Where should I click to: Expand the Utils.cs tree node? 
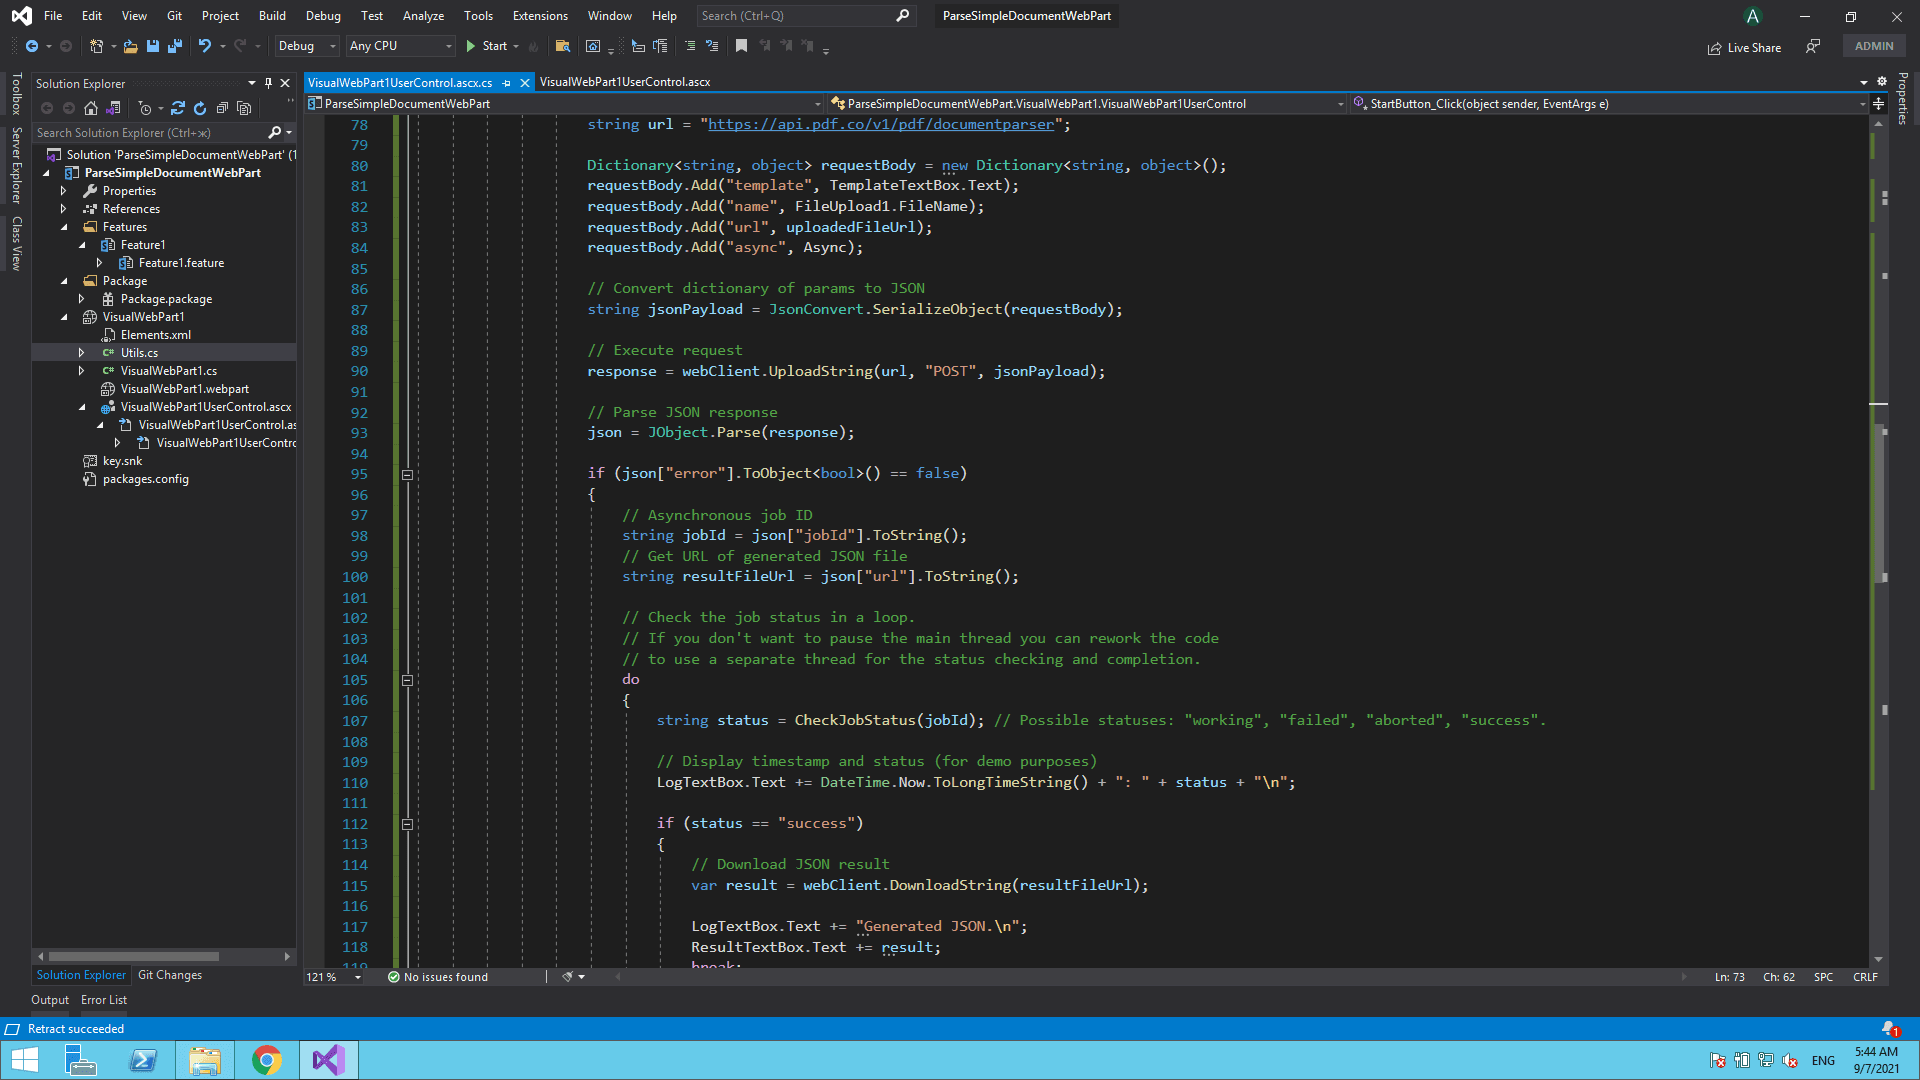pos(81,353)
